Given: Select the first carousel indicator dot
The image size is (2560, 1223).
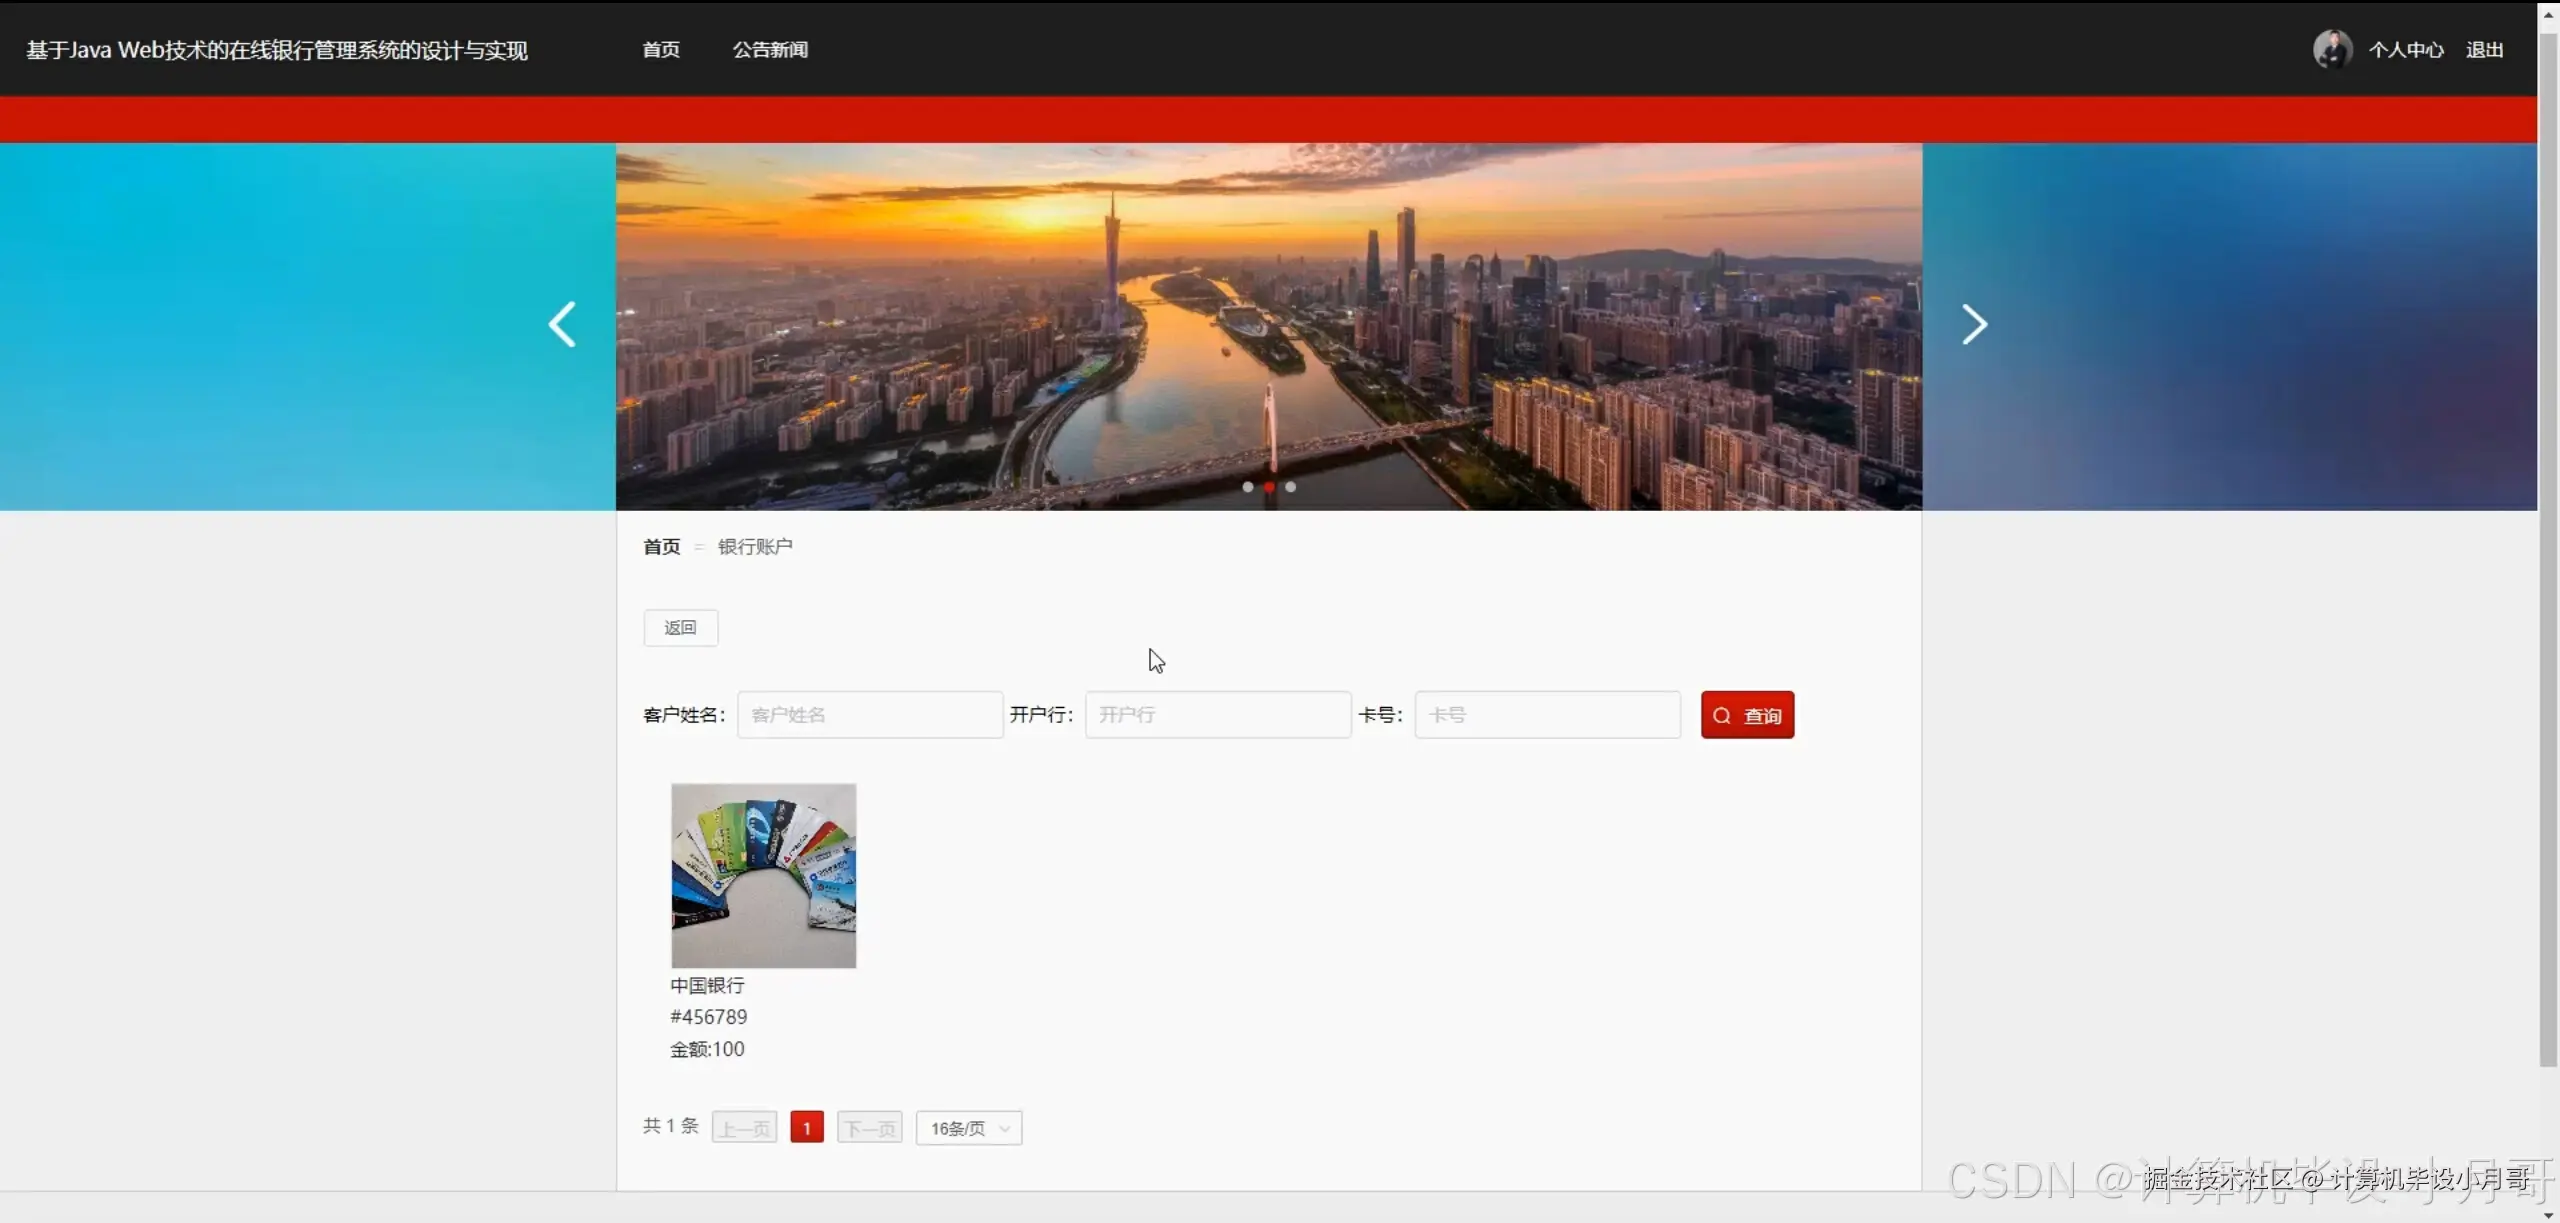Looking at the screenshot, I should pyautogui.click(x=1247, y=487).
